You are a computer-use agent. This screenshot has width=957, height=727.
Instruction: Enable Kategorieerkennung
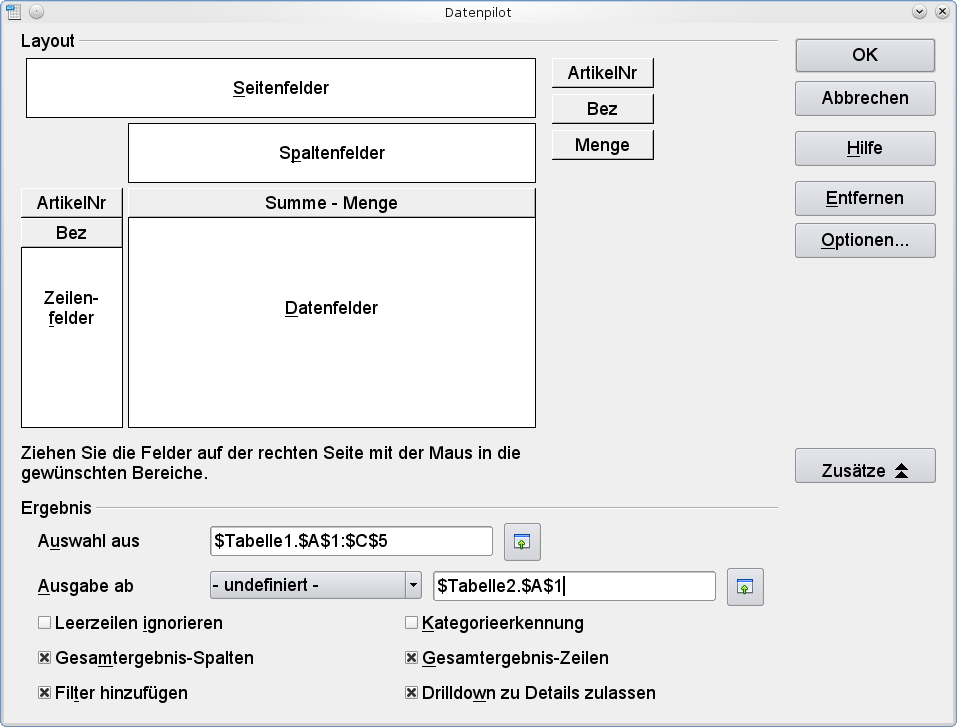click(411, 623)
